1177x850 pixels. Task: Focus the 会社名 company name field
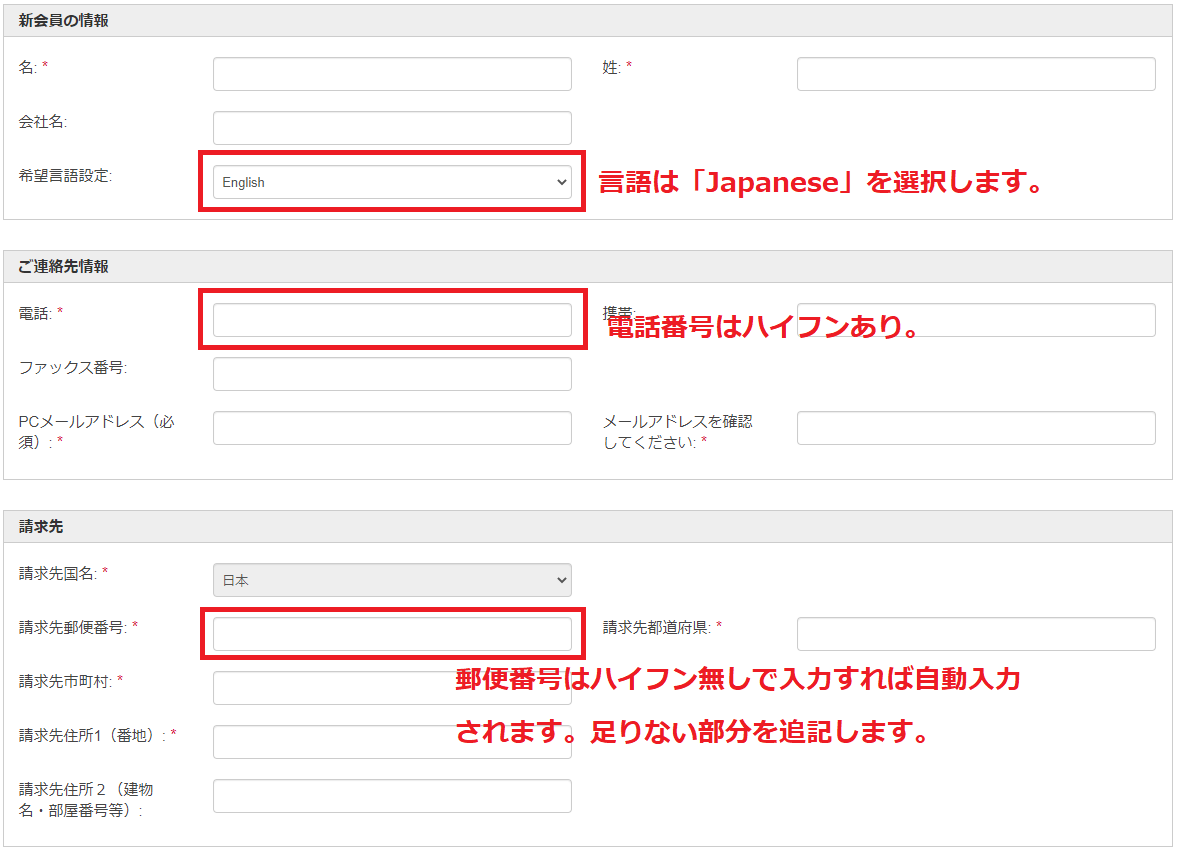tap(392, 128)
